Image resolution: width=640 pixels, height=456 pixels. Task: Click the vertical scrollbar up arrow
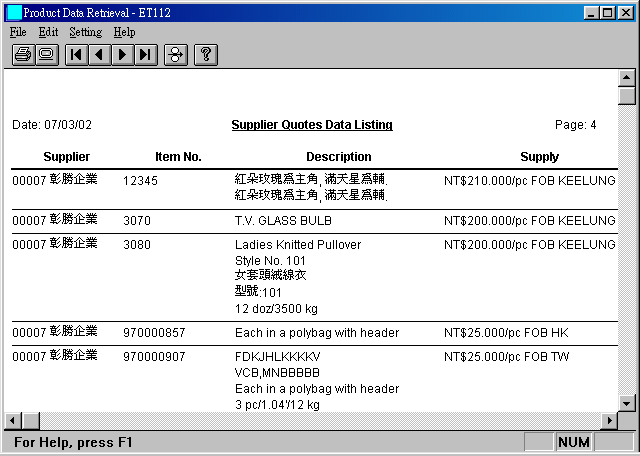(x=627, y=78)
